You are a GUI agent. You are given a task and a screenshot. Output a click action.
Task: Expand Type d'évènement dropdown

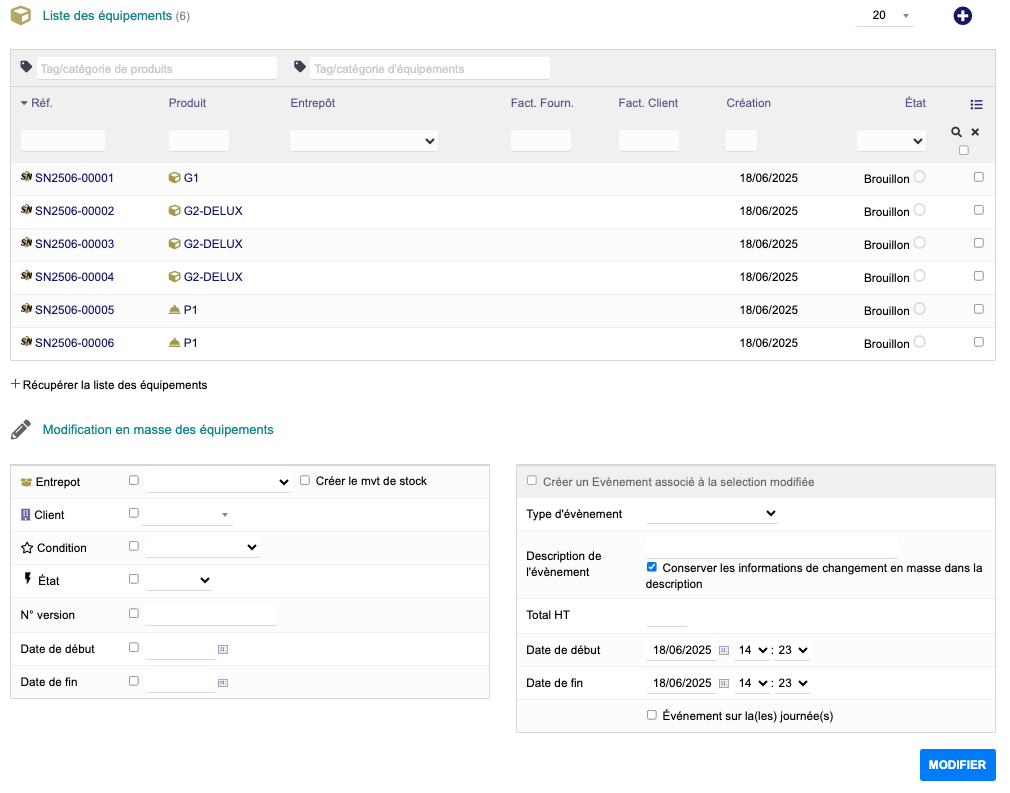(x=712, y=513)
